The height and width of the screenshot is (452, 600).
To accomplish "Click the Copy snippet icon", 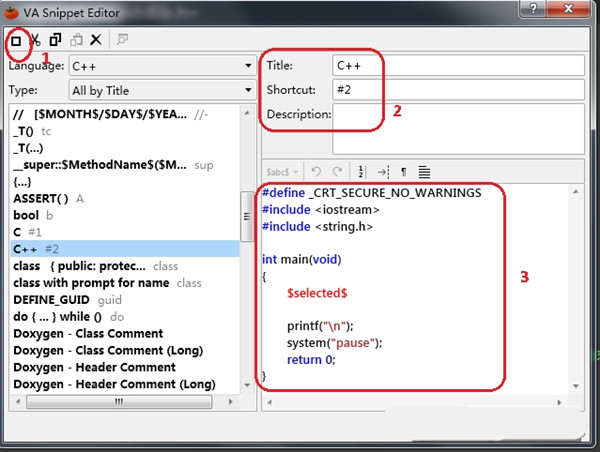I will 55,40.
